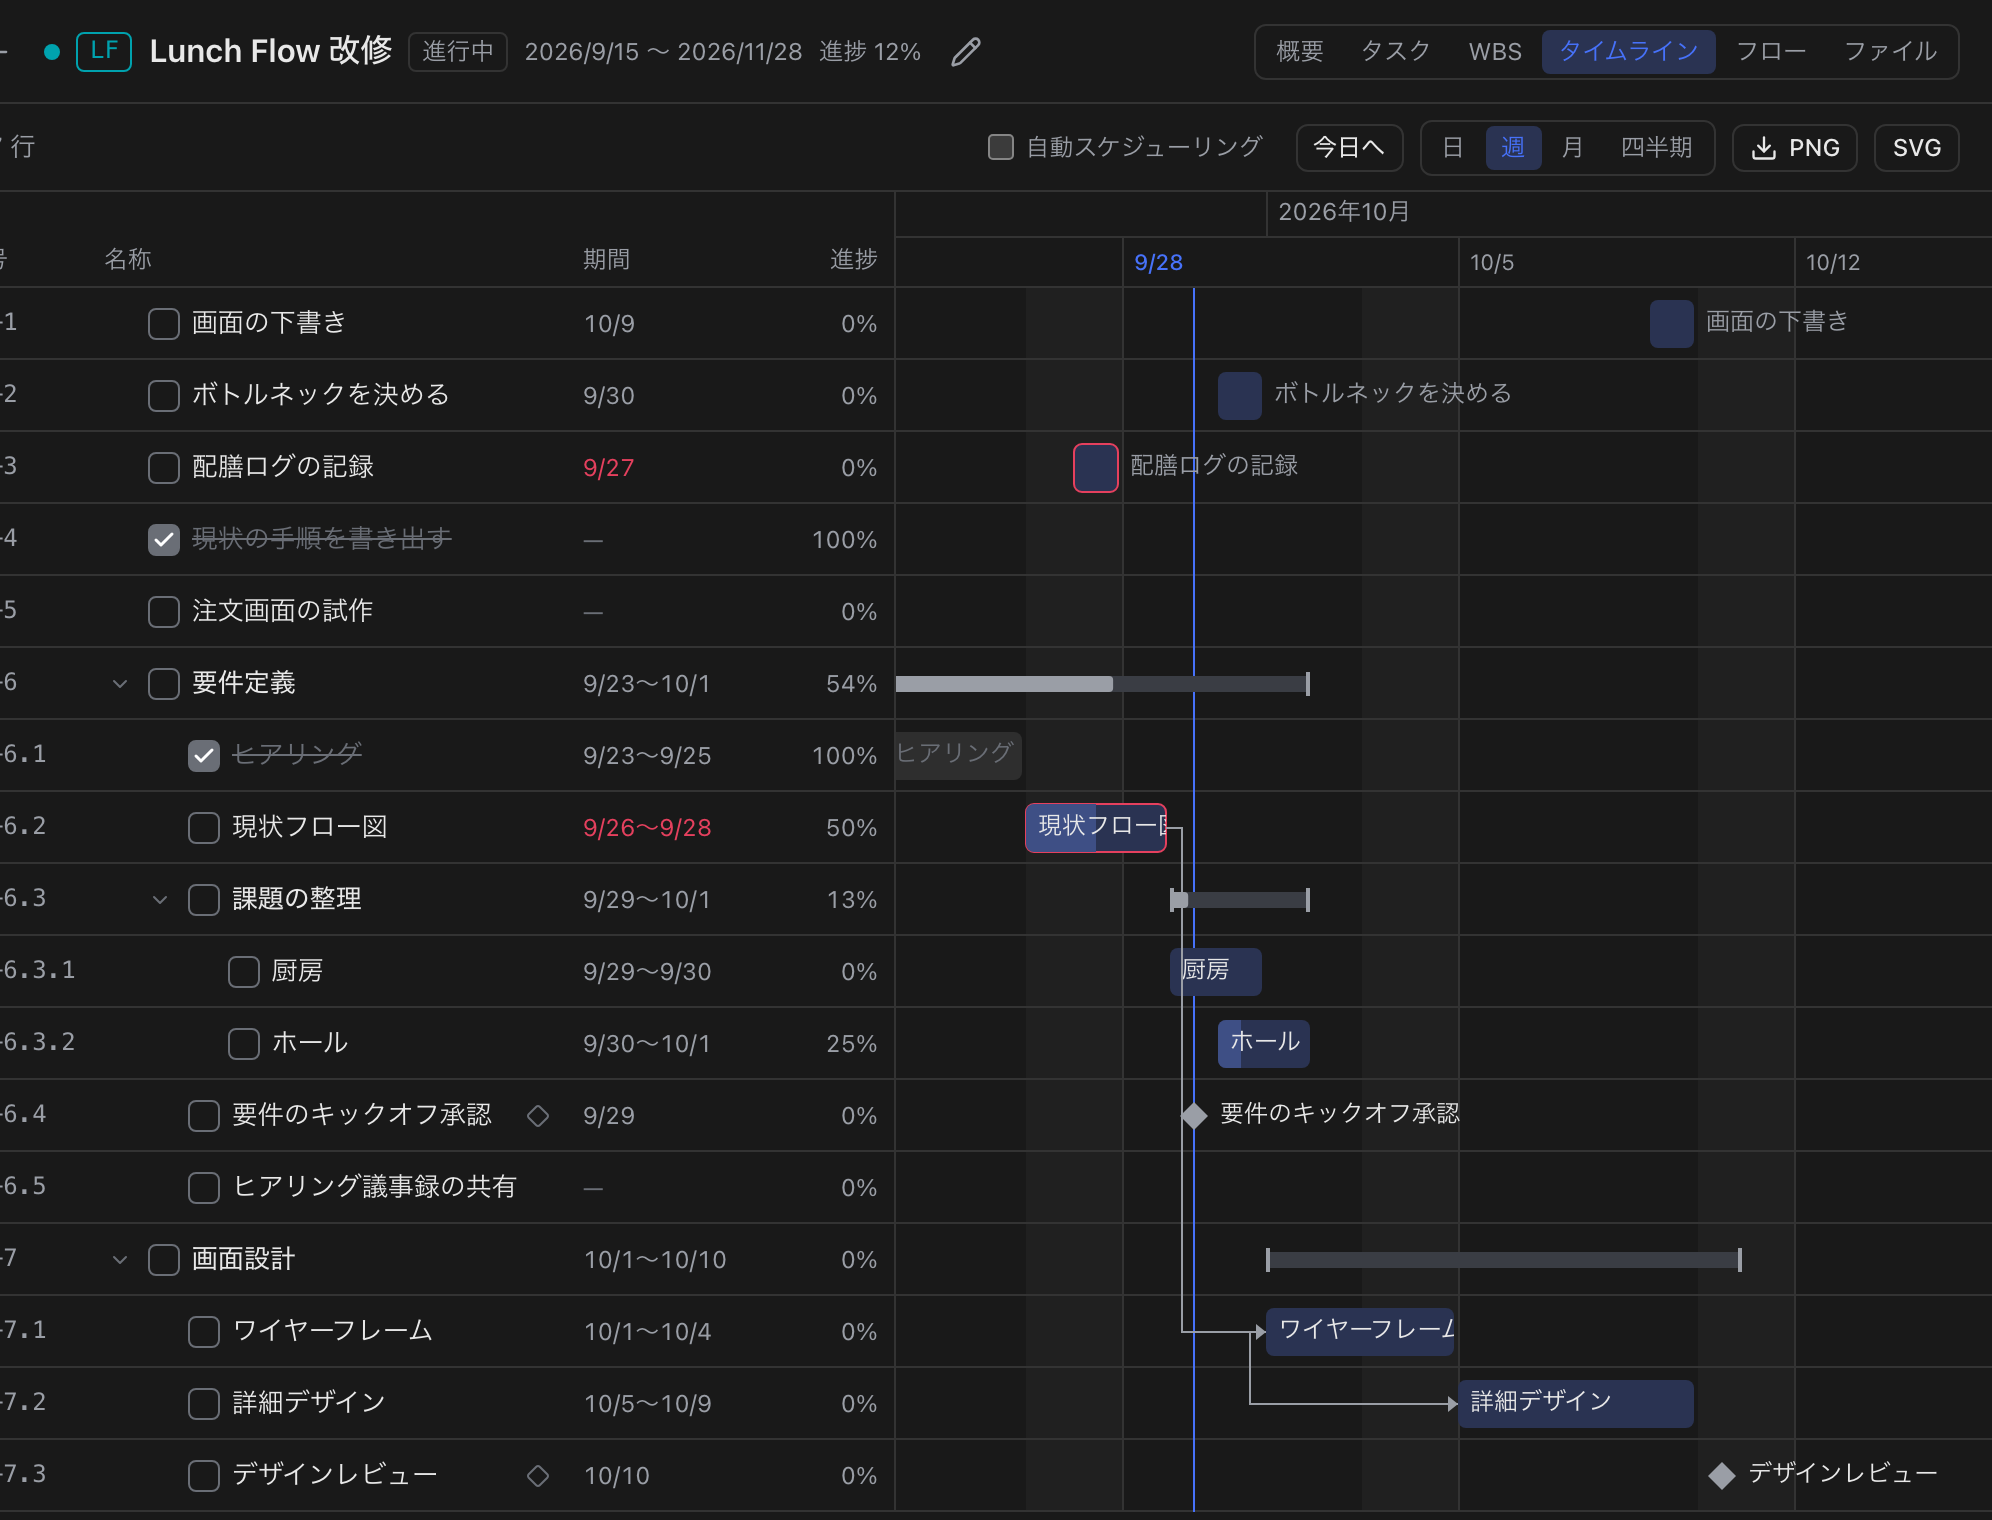Check the ボトルネックを決める task checkbox
The width and height of the screenshot is (1992, 1520).
click(164, 395)
